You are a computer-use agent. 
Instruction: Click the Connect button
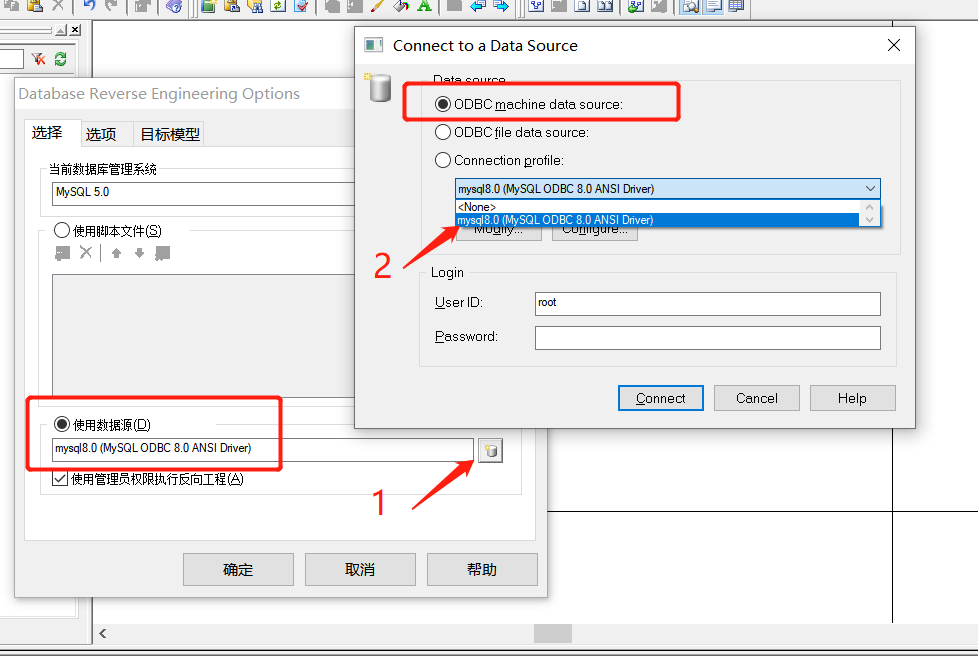pyautogui.click(x=661, y=398)
